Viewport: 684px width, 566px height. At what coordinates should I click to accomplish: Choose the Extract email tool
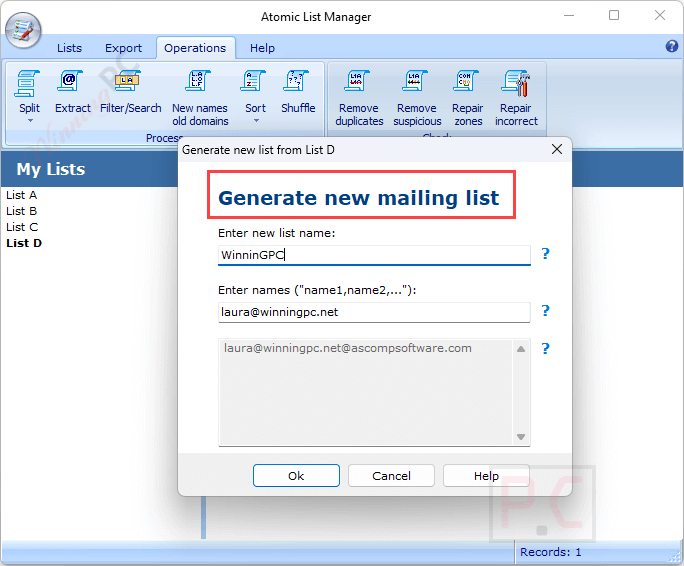tap(72, 92)
